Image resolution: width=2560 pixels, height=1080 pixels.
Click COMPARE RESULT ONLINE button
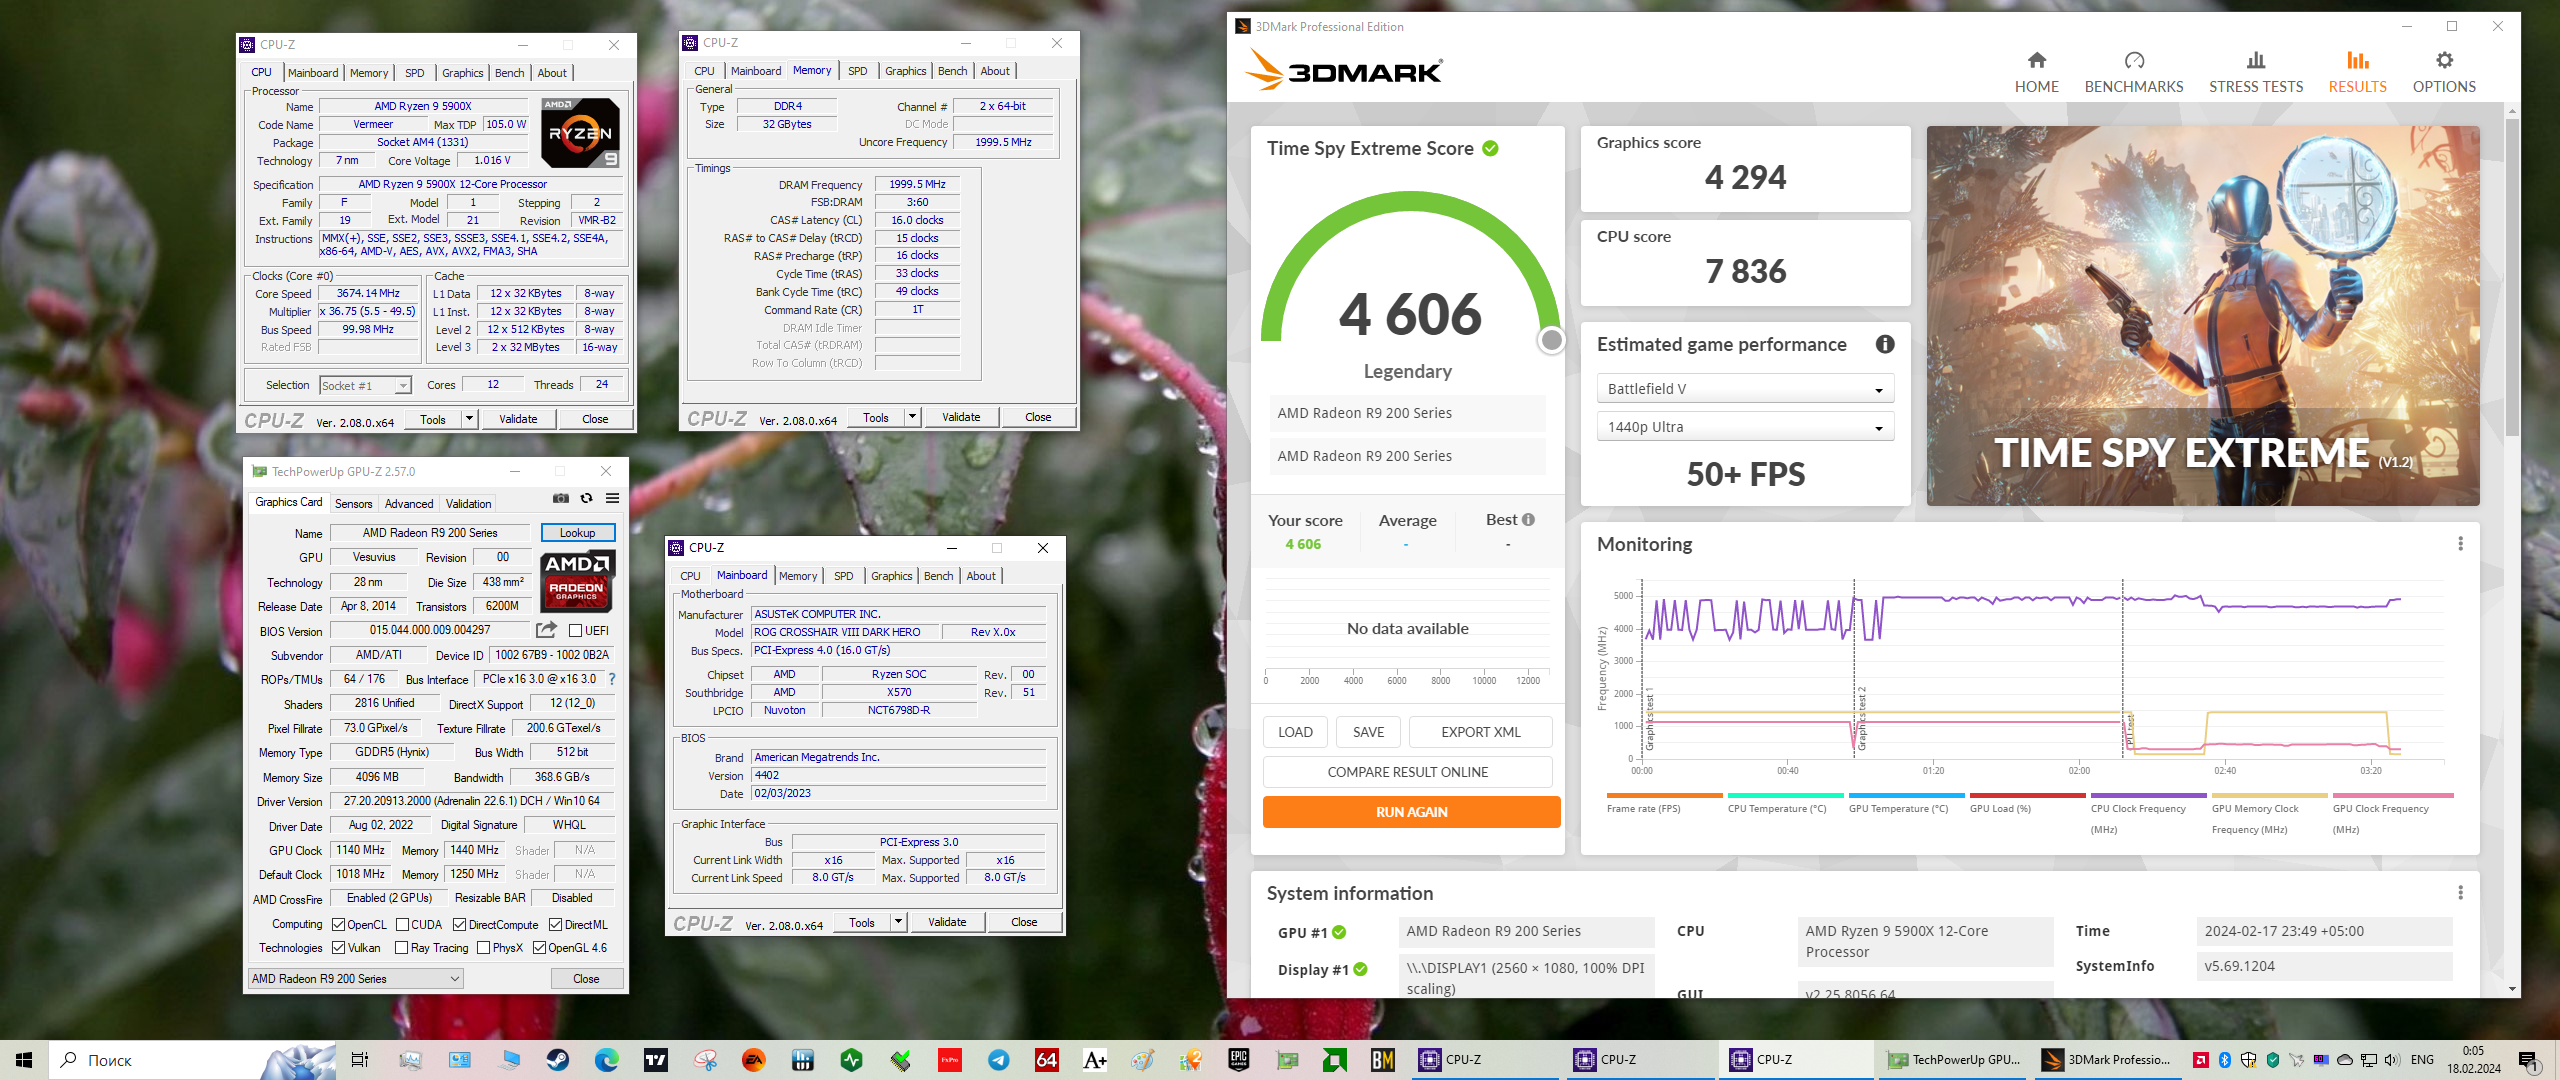pos(1407,772)
